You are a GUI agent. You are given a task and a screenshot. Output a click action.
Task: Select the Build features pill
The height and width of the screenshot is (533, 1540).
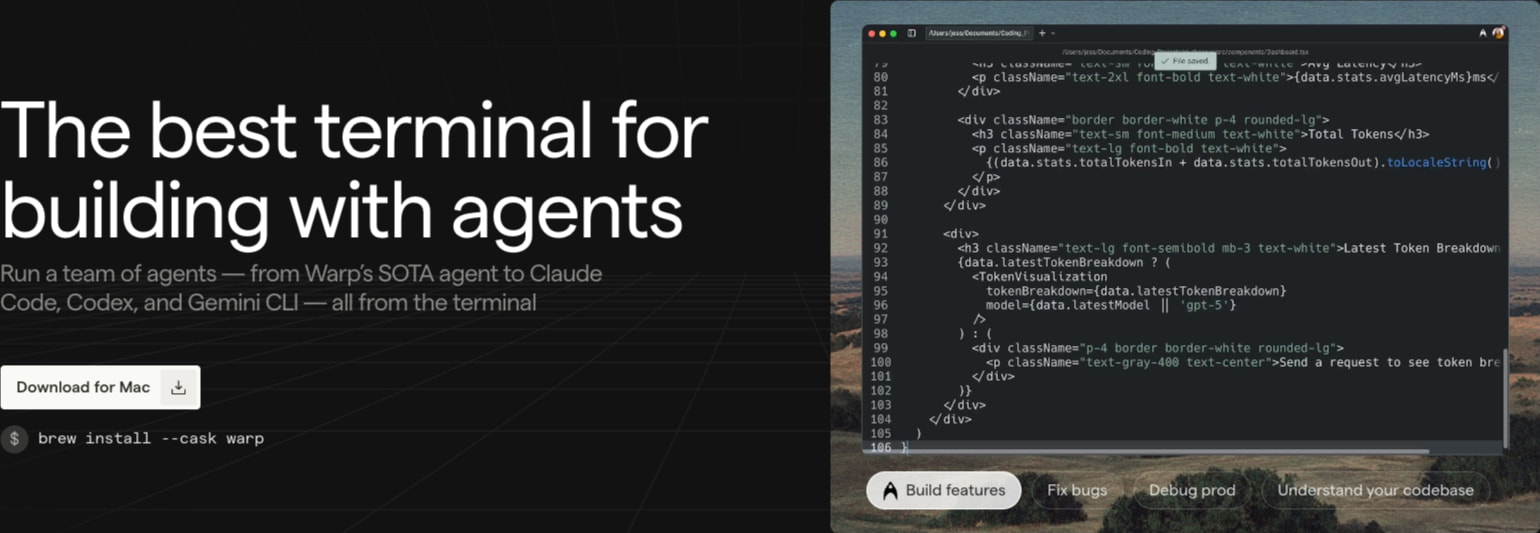tap(944, 490)
